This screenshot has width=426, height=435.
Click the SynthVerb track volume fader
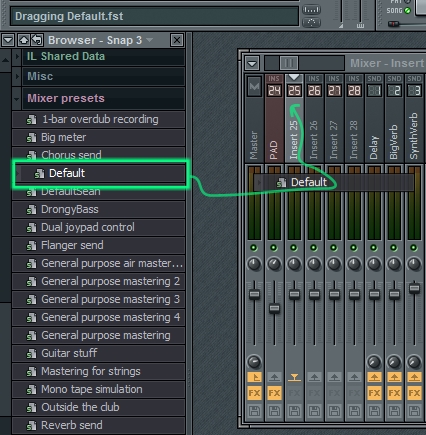point(414,288)
